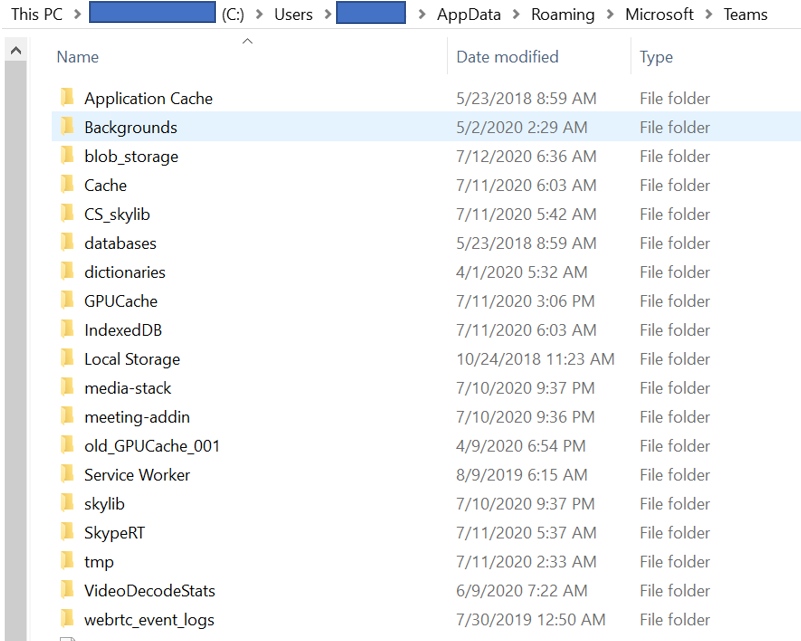Select the databases folder name
The height and width of the screenshot is (641, 801).
coord(121,243)
